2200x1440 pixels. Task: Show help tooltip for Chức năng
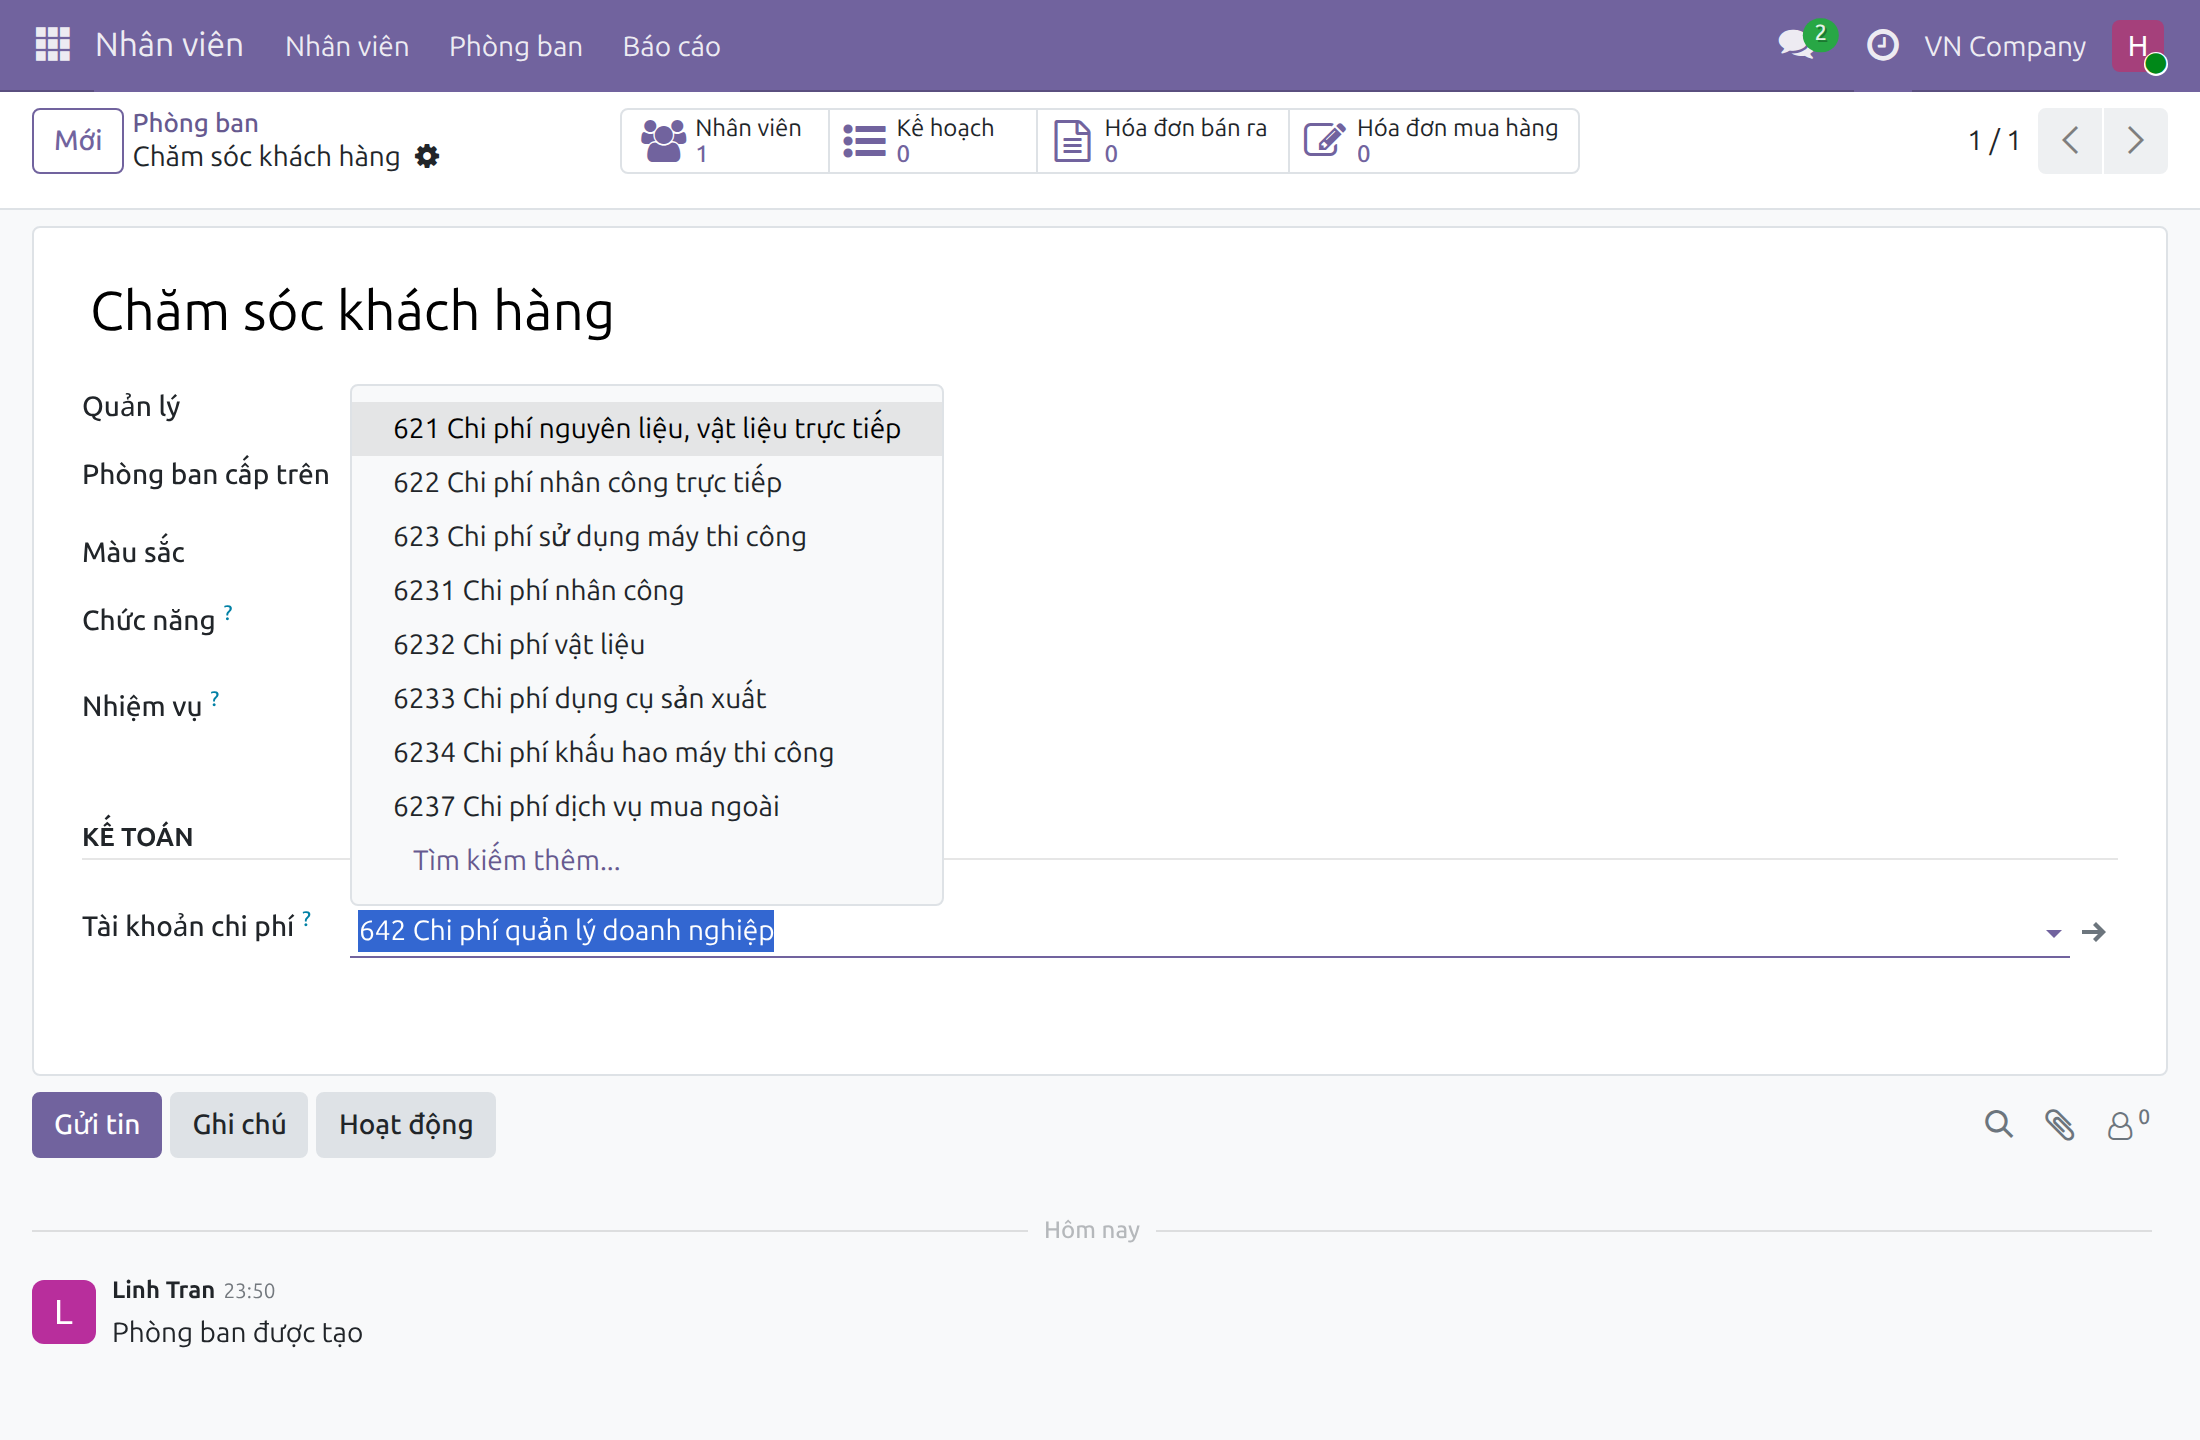pos(229,612)
